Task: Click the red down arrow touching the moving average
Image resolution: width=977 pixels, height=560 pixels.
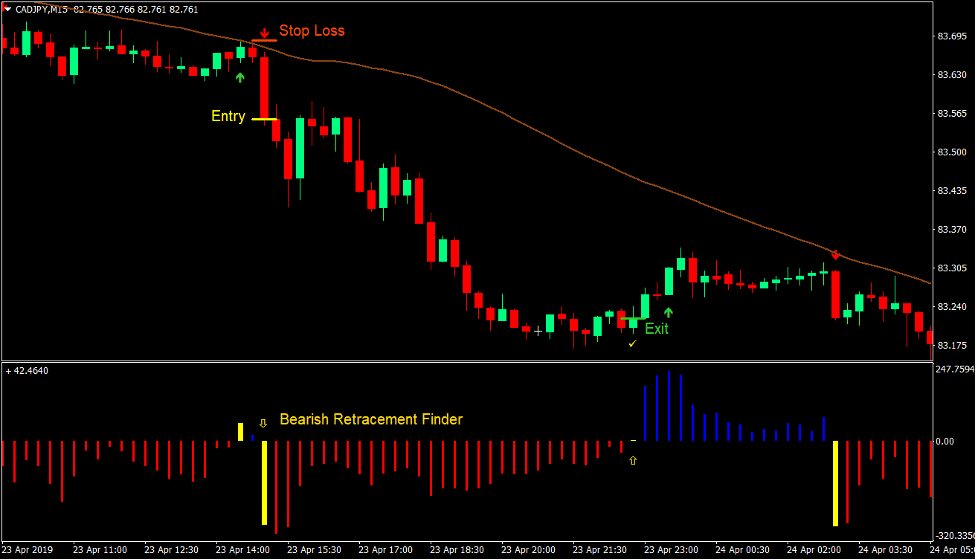Action: [836, 254]
